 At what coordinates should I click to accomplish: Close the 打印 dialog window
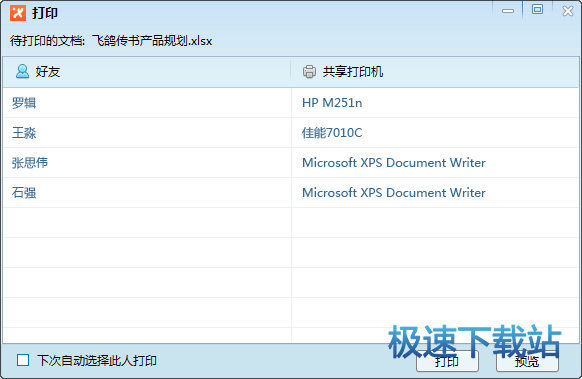[x=568, y=11]
